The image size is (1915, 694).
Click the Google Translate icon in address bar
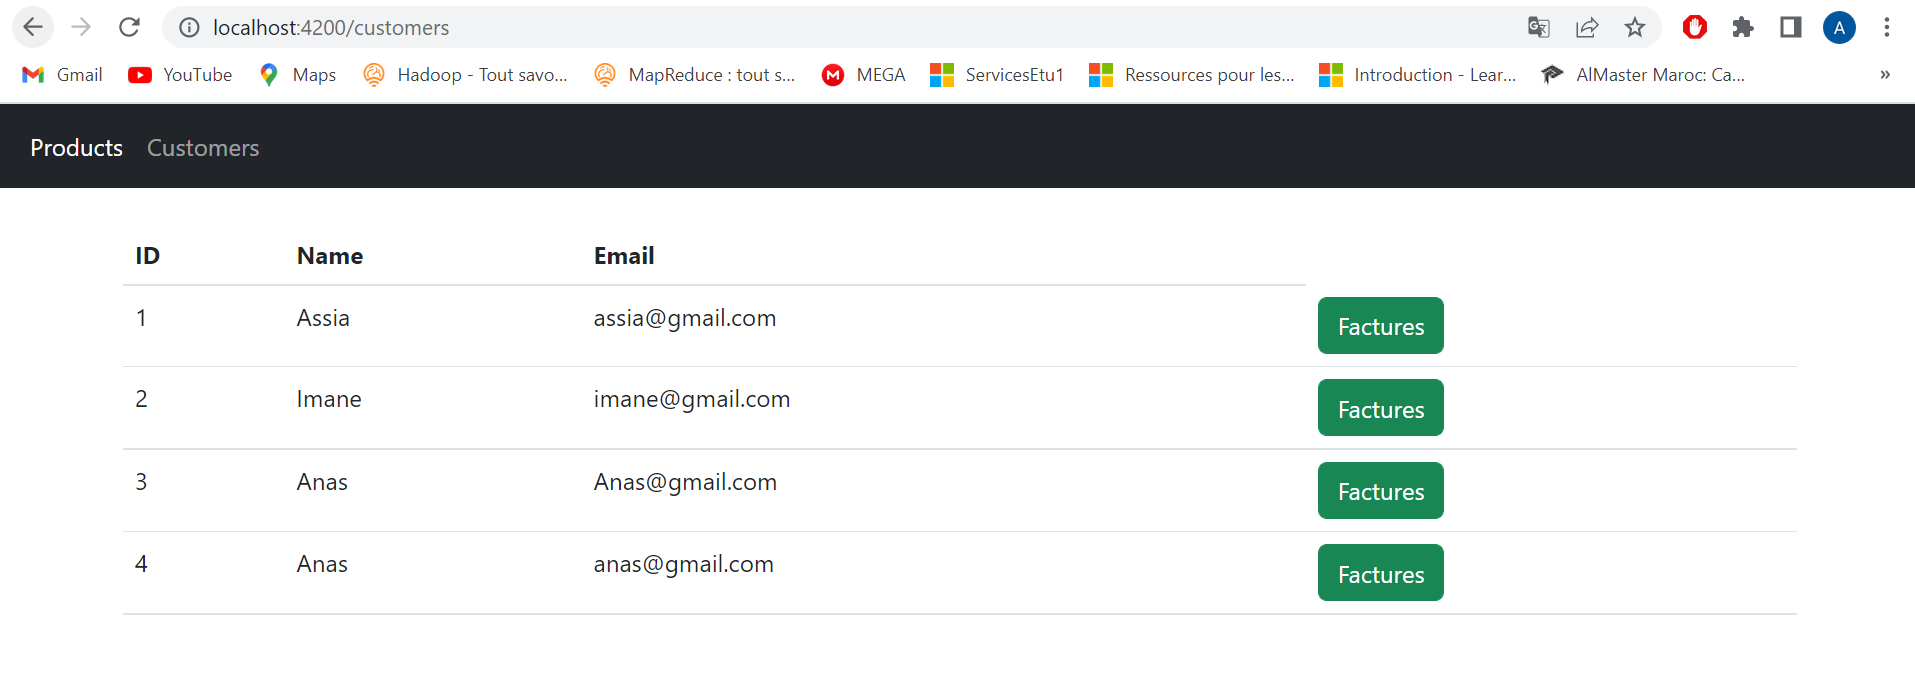(x=1539, y=27)
